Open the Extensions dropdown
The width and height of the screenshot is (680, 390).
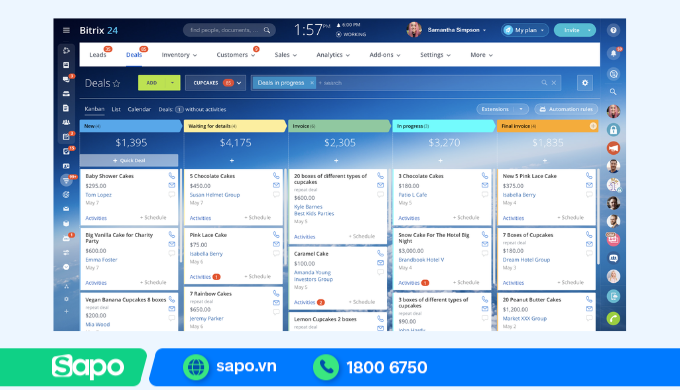pos(521,109)
